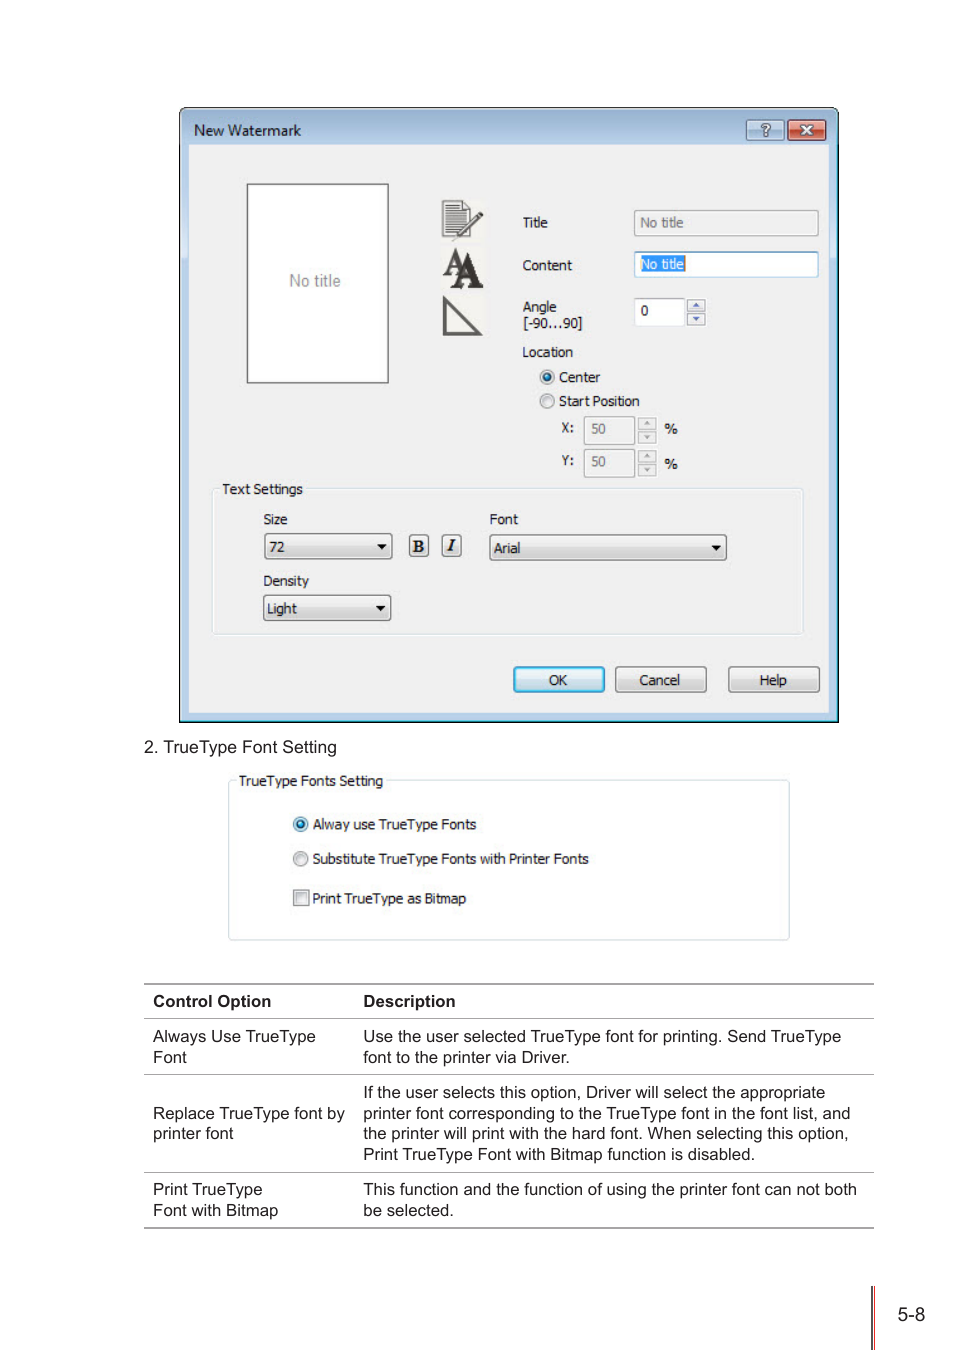Click the New Watermark window title
The image size is (954, 1350).
[247, 130]
